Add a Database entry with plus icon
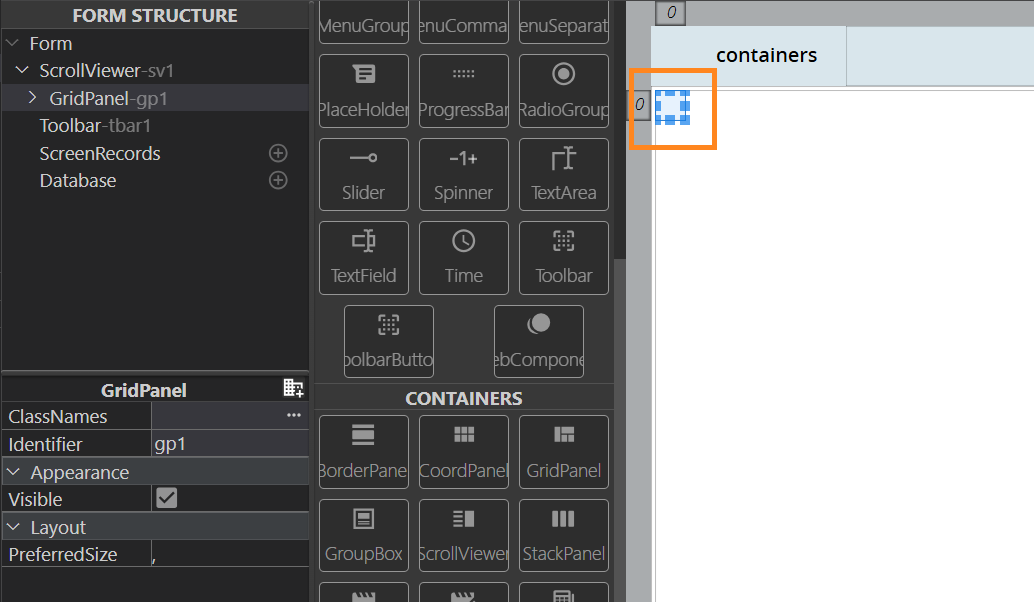Viewport: 1034px width, 602px height. pos(278,181)
